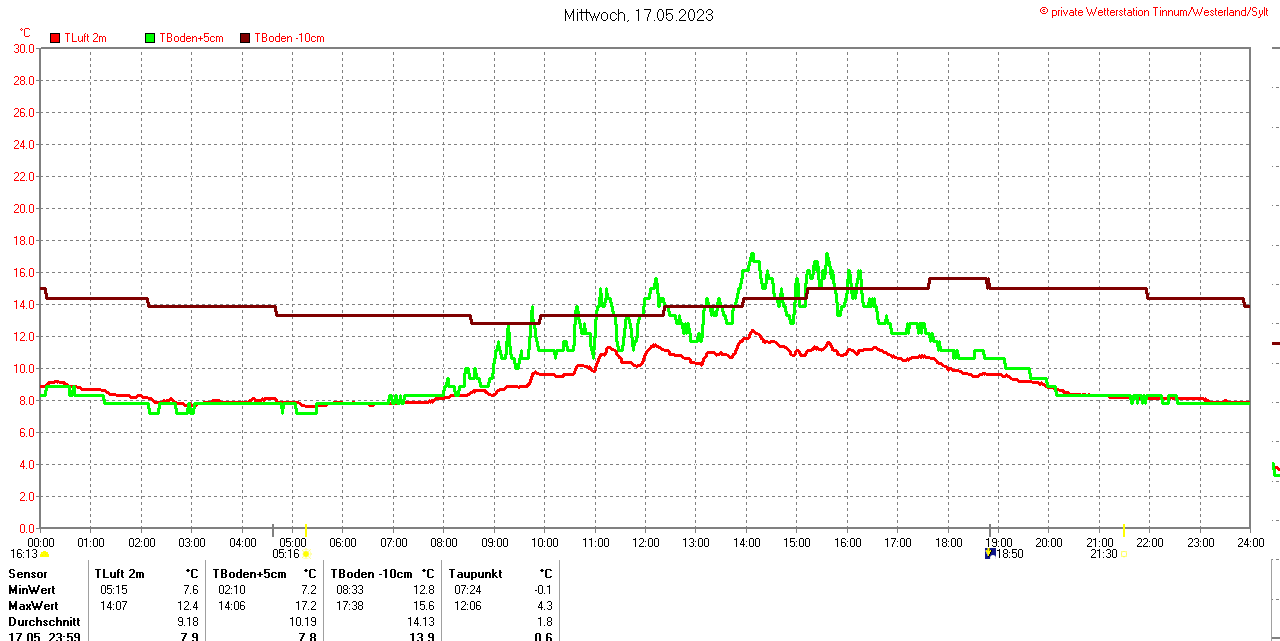Click the MaxWert row label

coord(33,606)
